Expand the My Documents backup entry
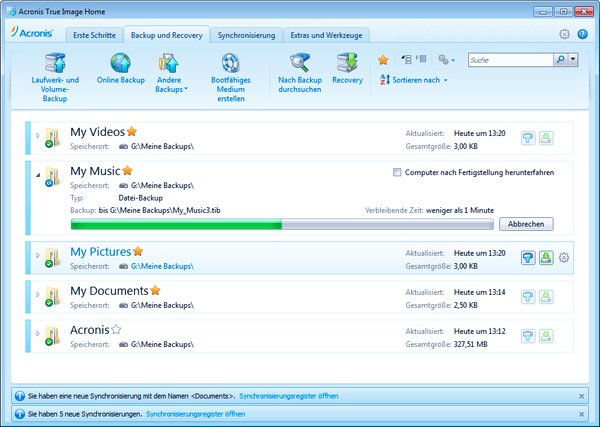 39,296
